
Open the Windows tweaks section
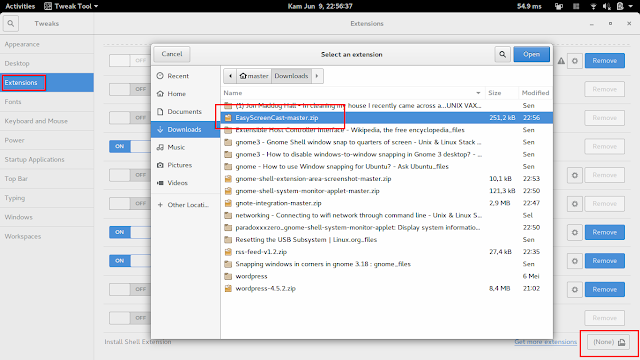pos(47,217)
